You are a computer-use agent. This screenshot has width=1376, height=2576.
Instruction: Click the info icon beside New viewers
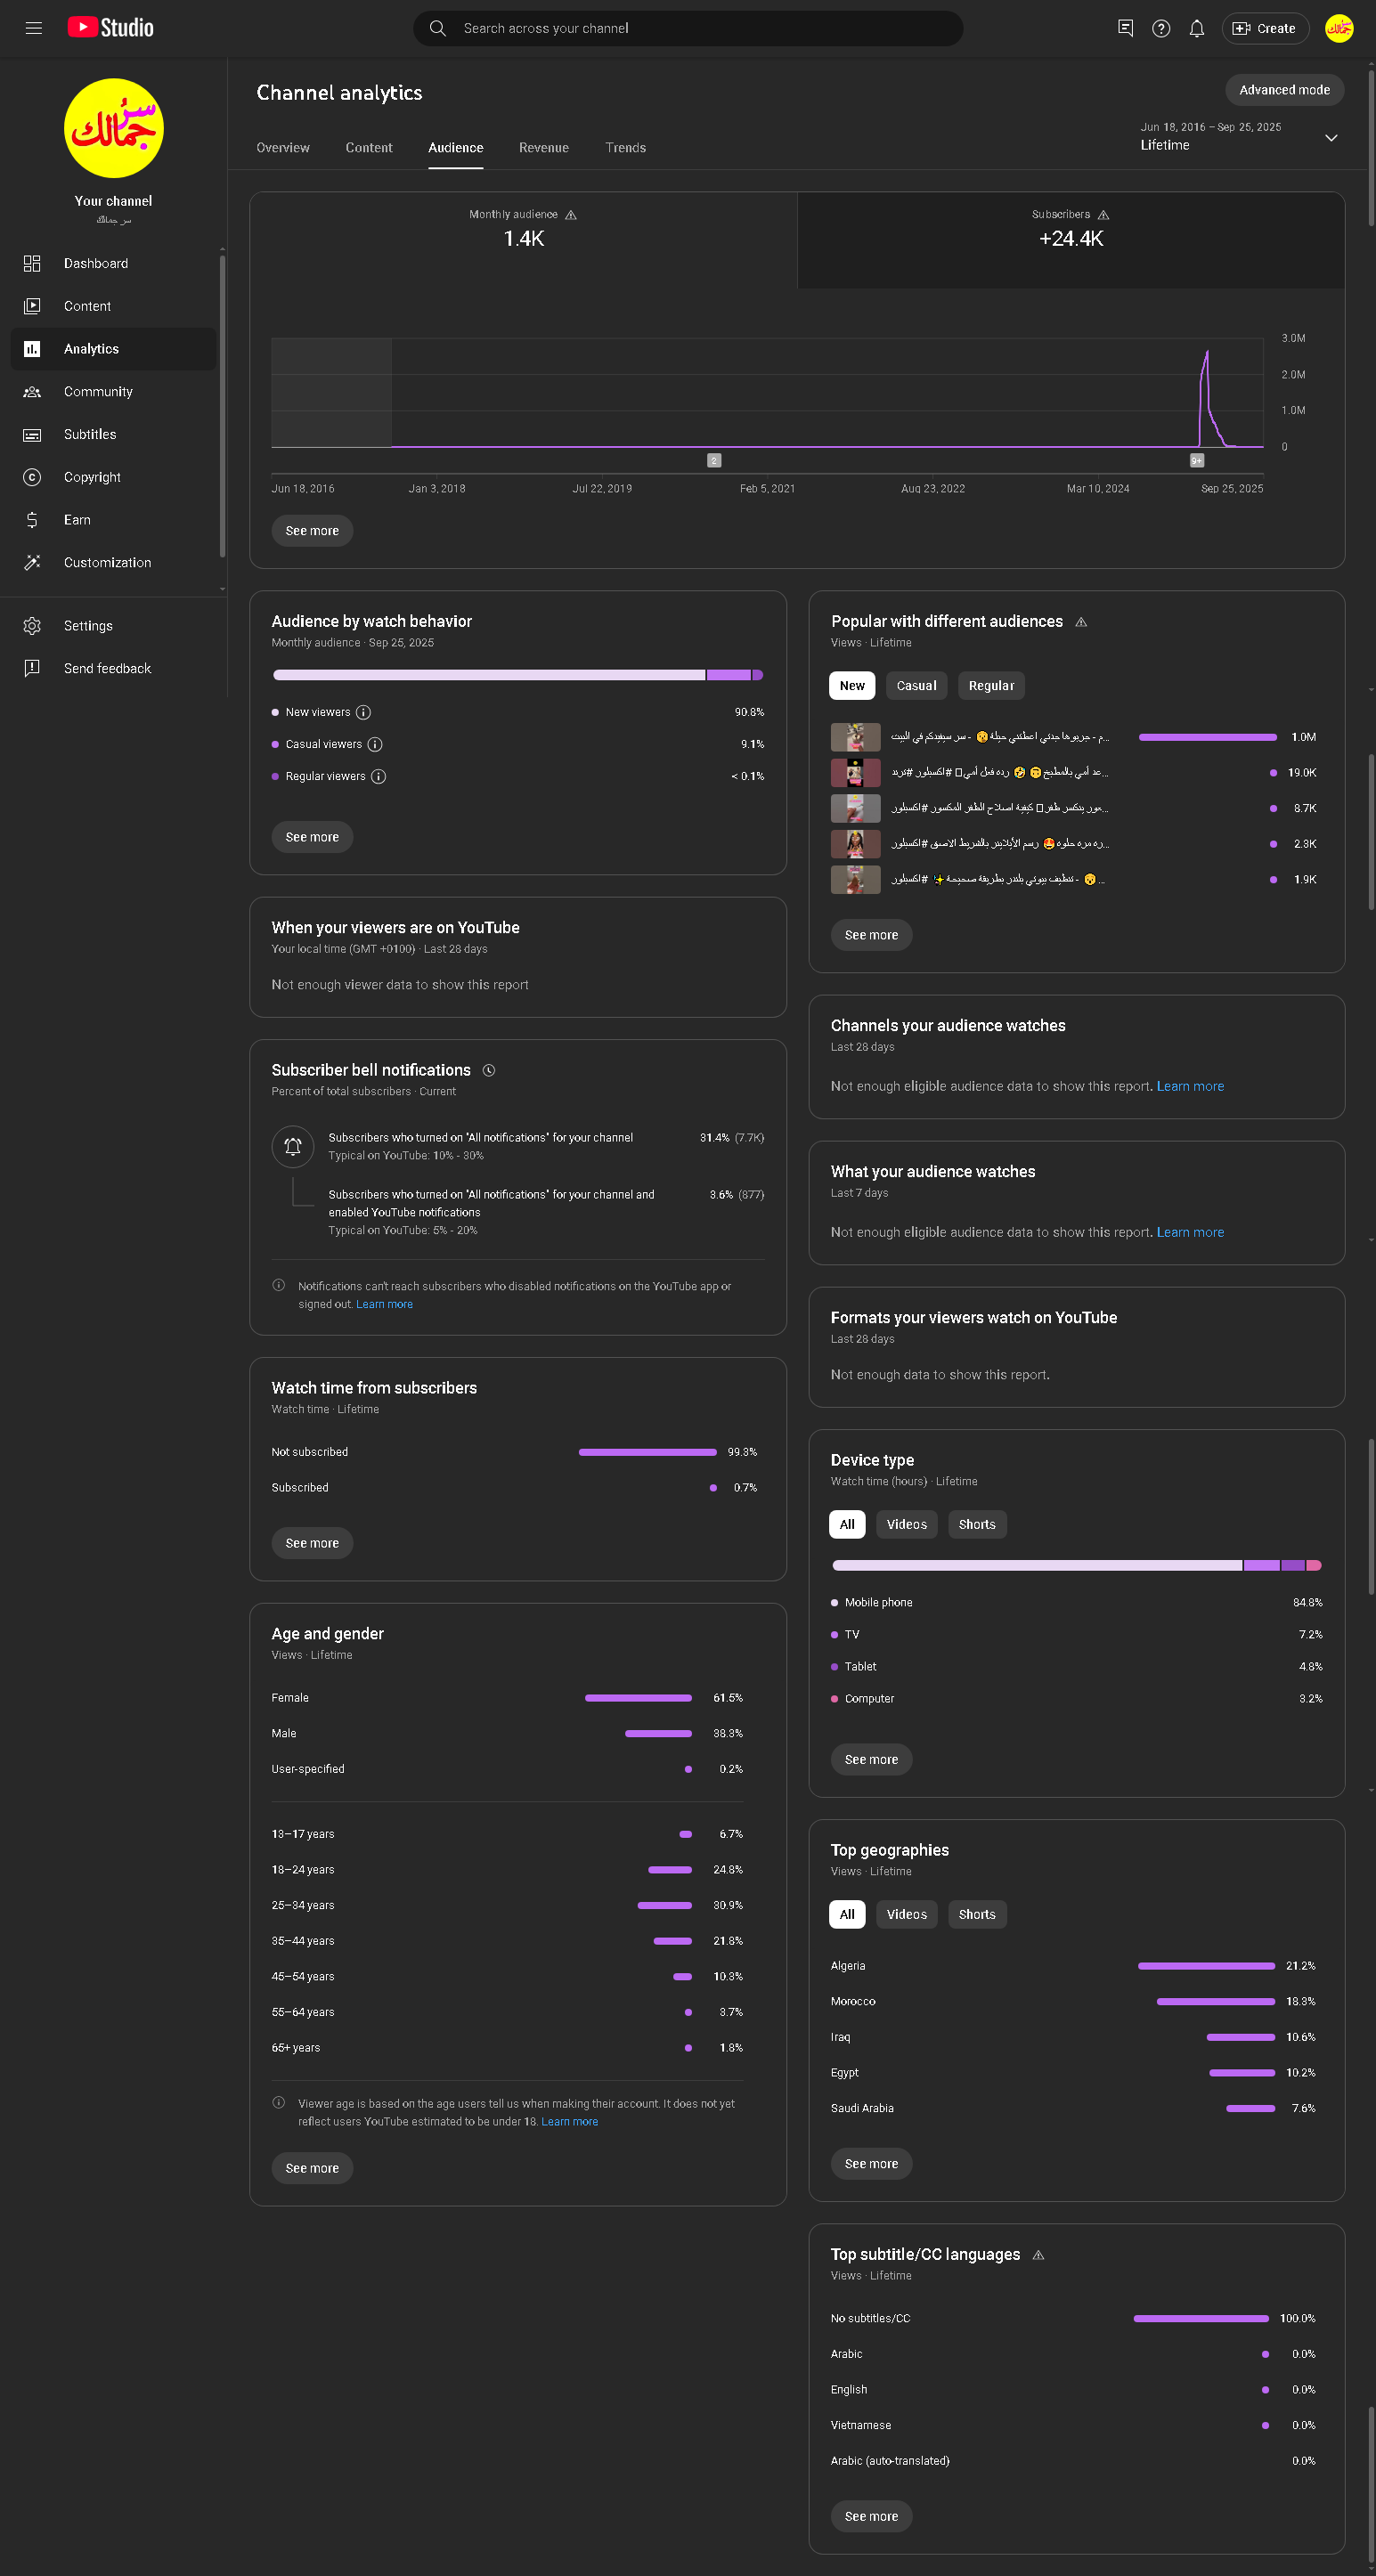364,712
